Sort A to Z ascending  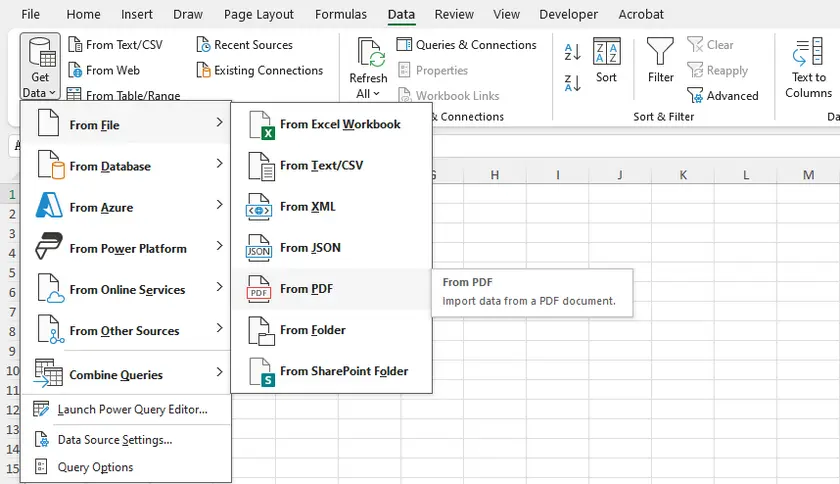(x=573, y=52)
